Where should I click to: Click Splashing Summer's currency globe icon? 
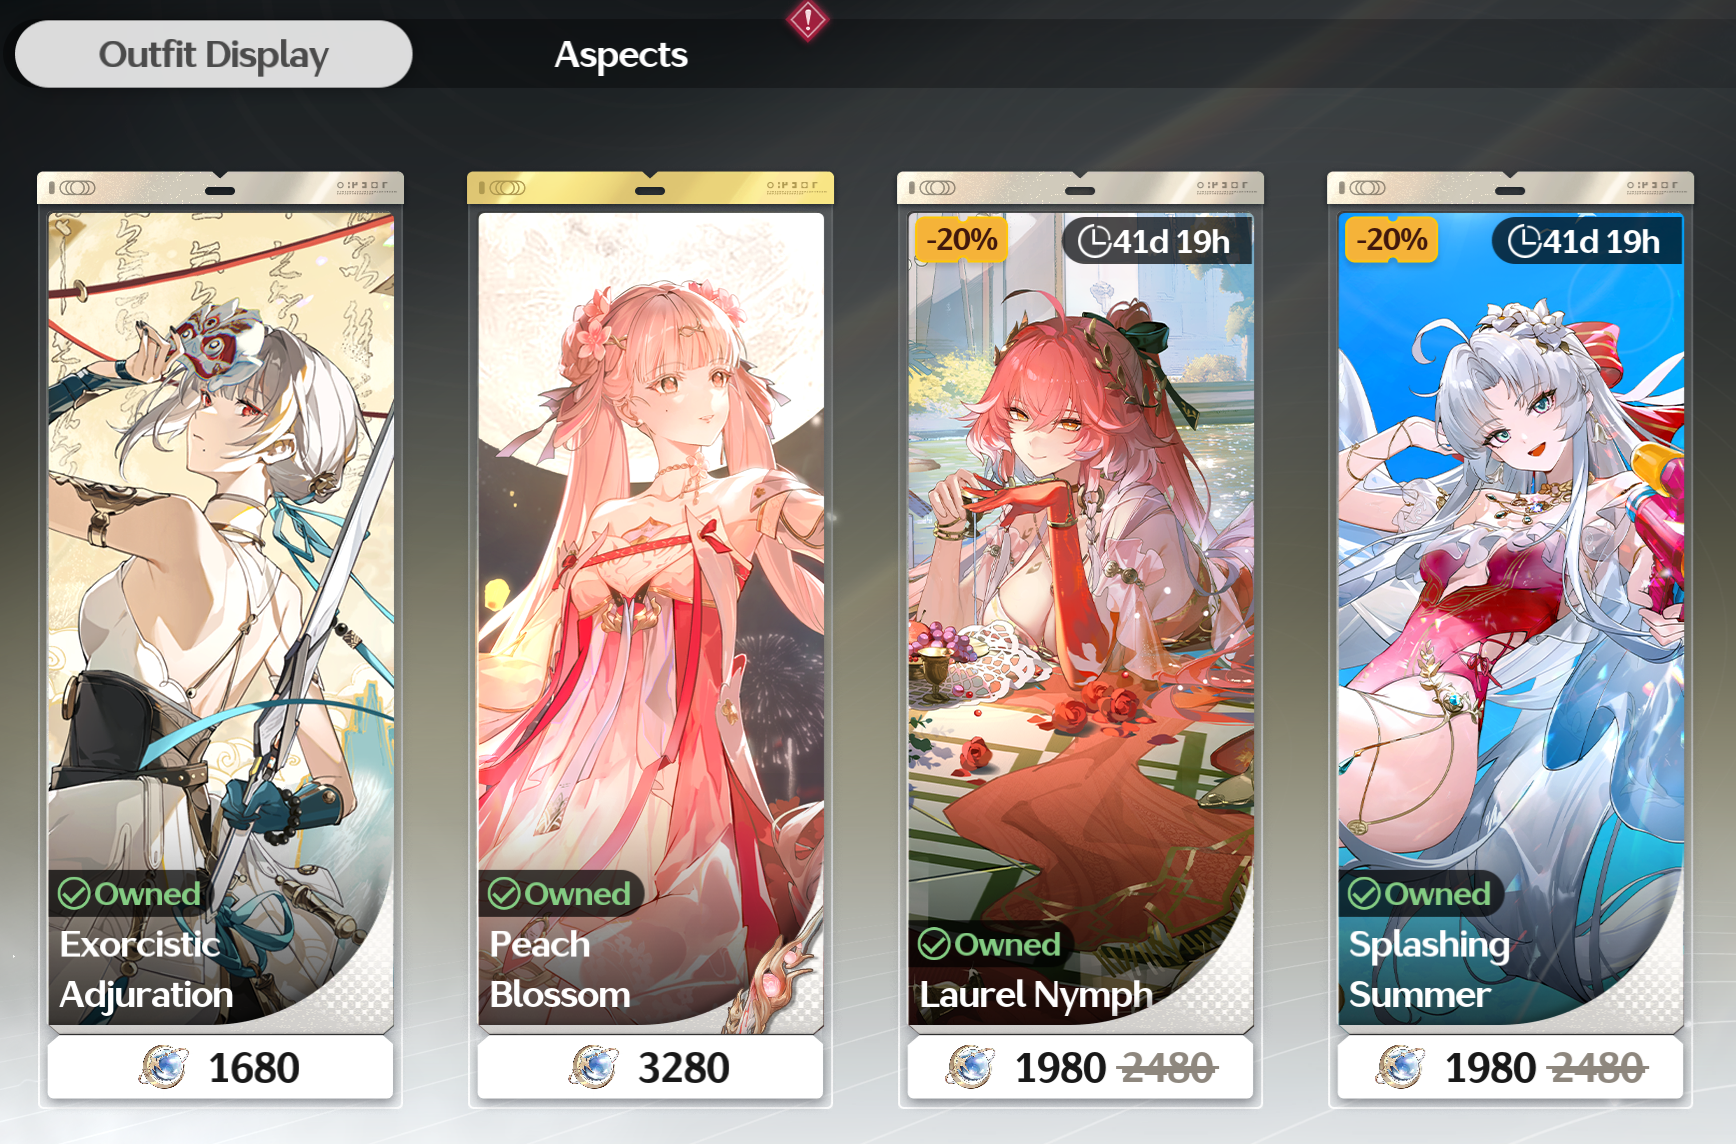coord(1400,1067)
